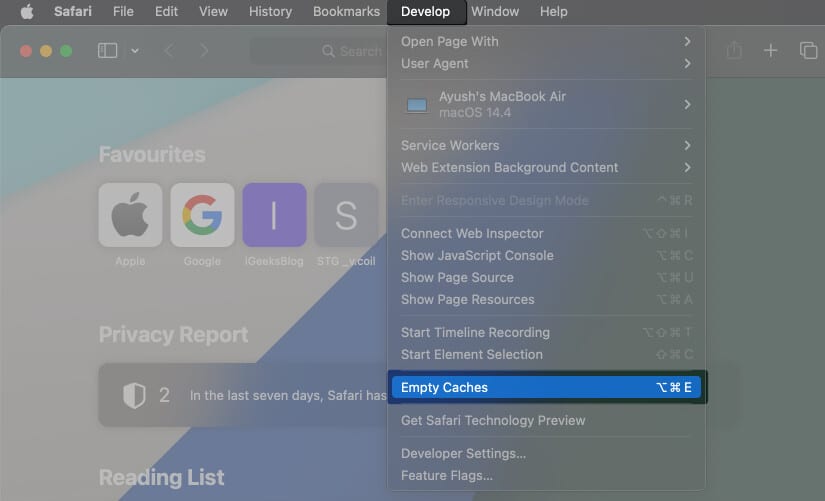Select Empty Caches menu item
825x501 pixels.
pyautogui.click(x=546, y=387)
